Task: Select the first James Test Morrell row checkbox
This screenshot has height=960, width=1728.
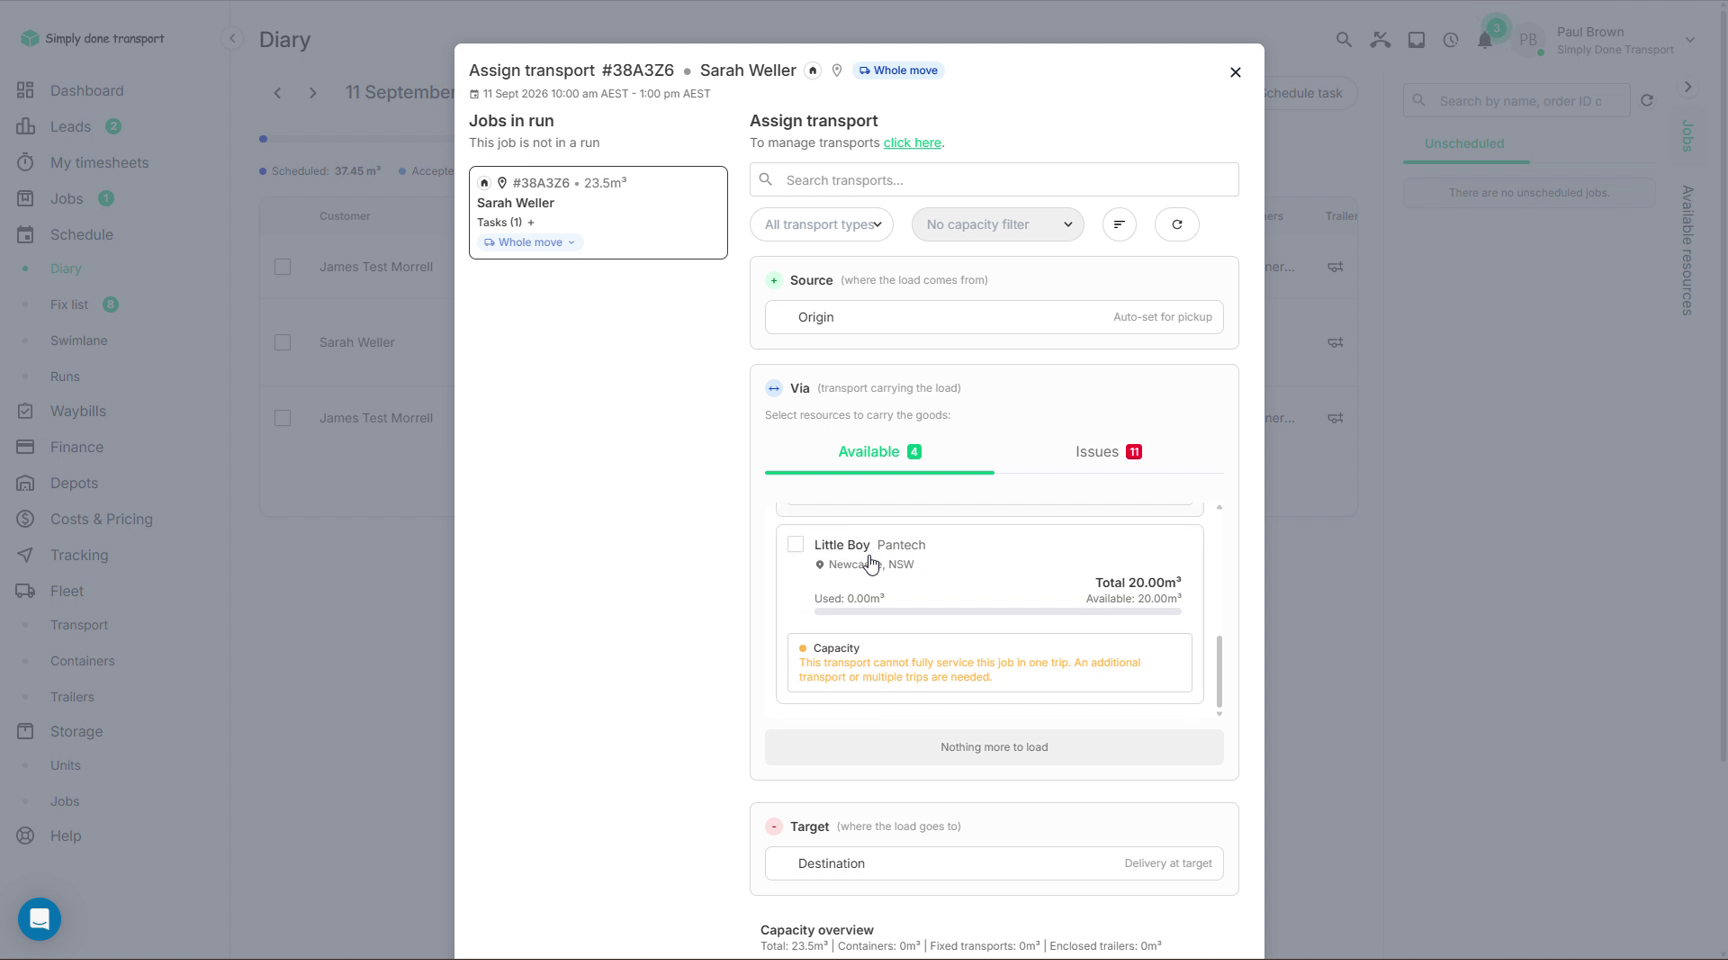Action: pos(283,267)
